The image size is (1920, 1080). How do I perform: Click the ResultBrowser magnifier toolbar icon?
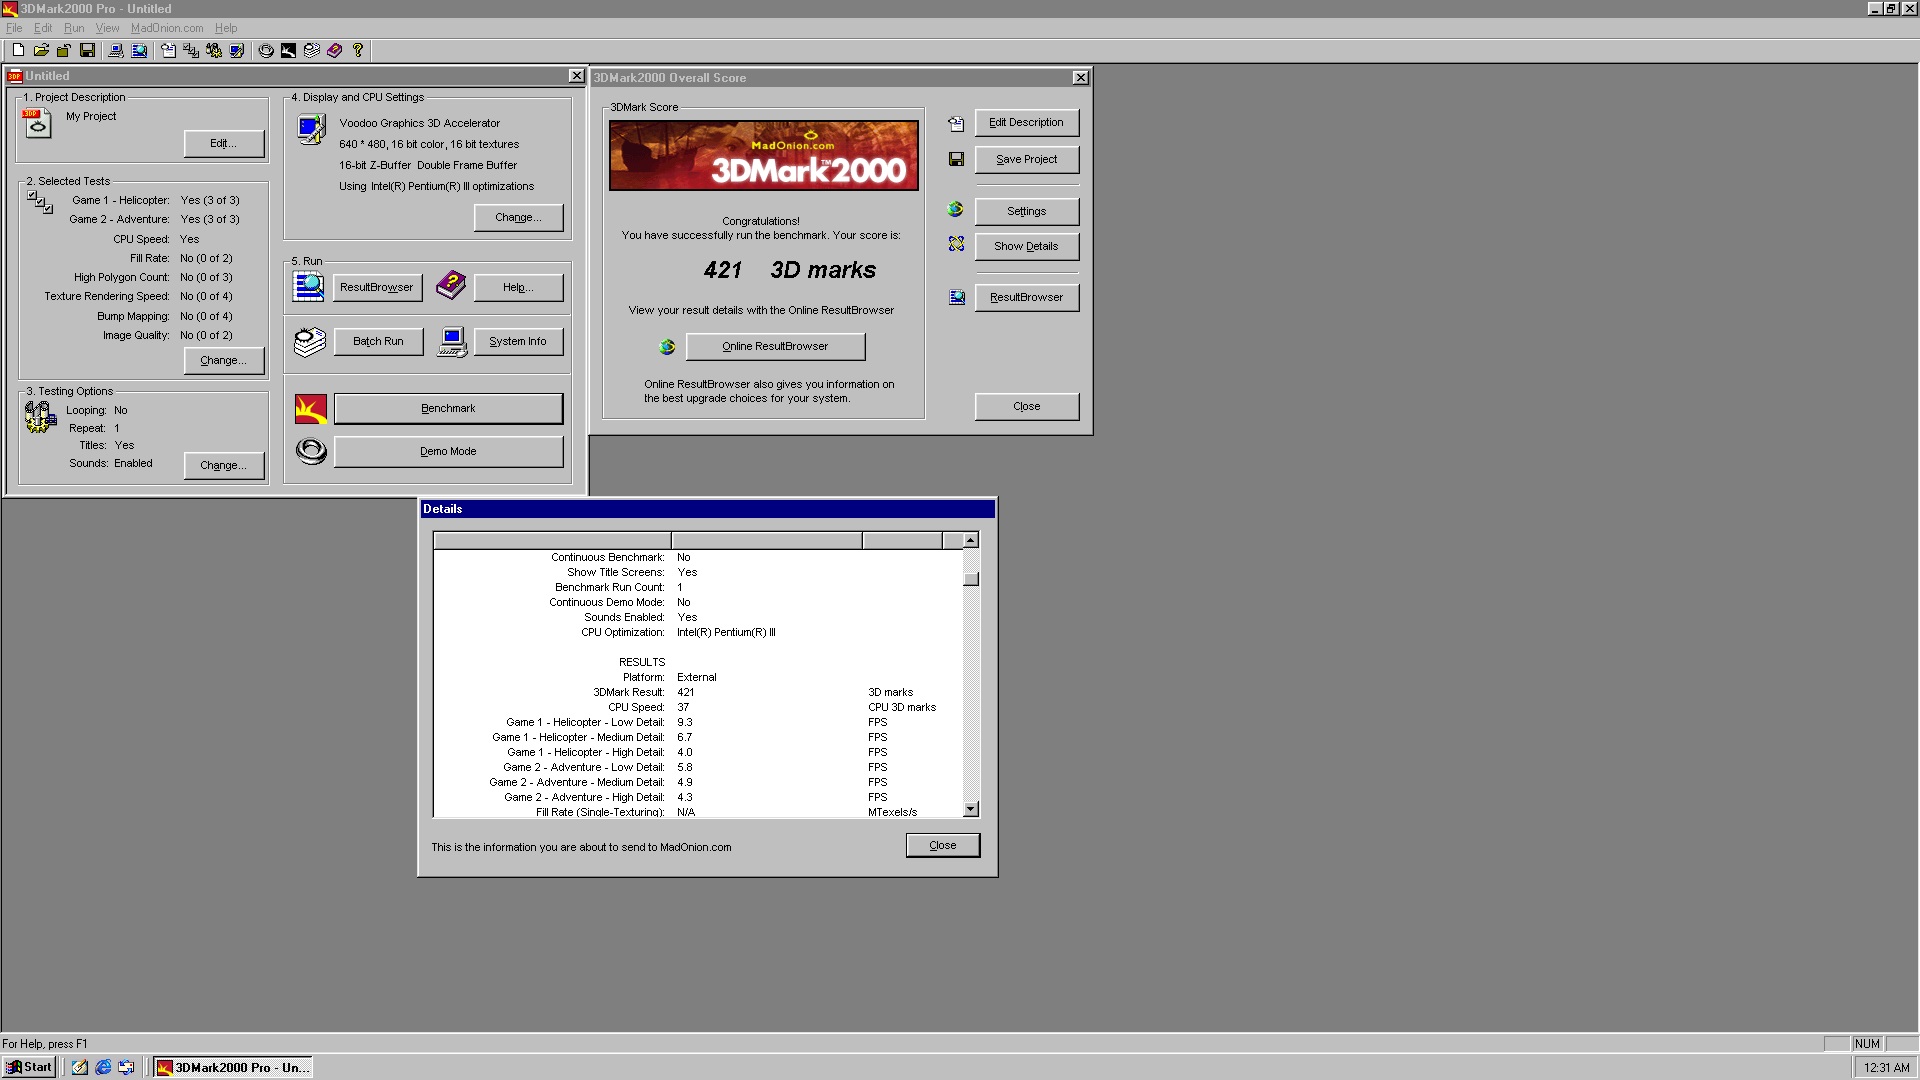[139, 50]
